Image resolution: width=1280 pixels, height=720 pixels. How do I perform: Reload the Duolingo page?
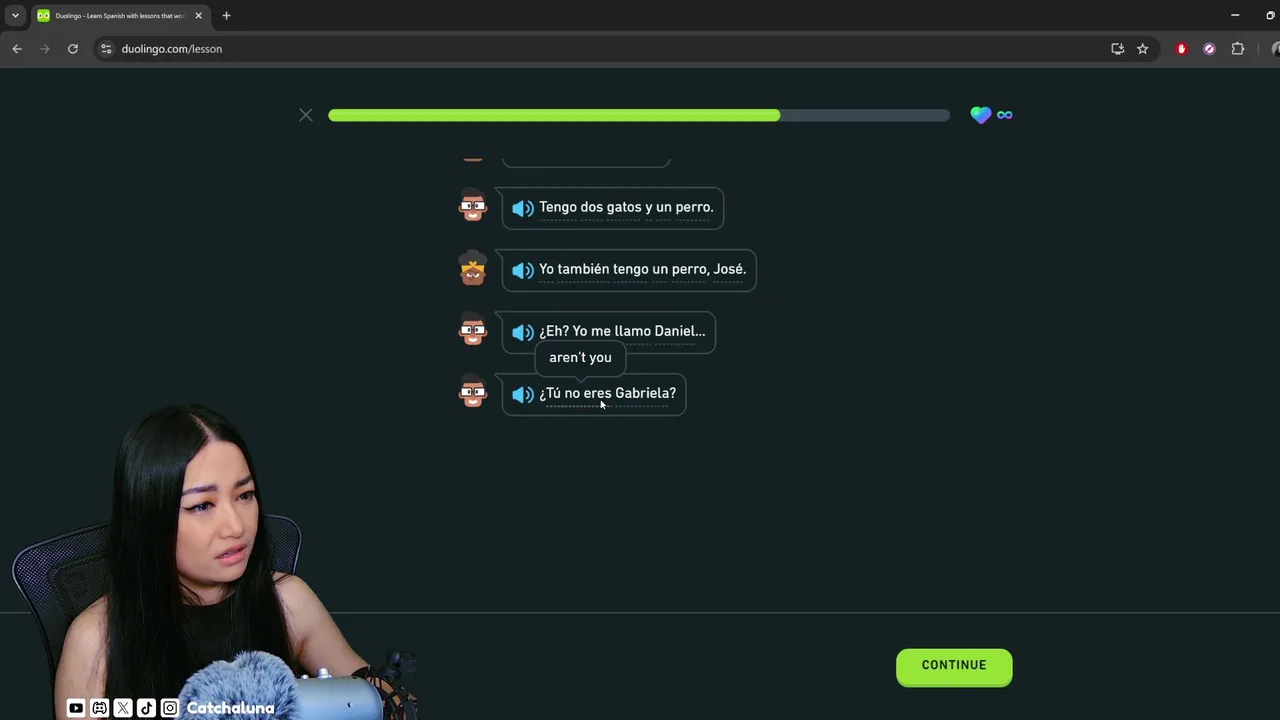pyautogui.click(x=73, y=48)
